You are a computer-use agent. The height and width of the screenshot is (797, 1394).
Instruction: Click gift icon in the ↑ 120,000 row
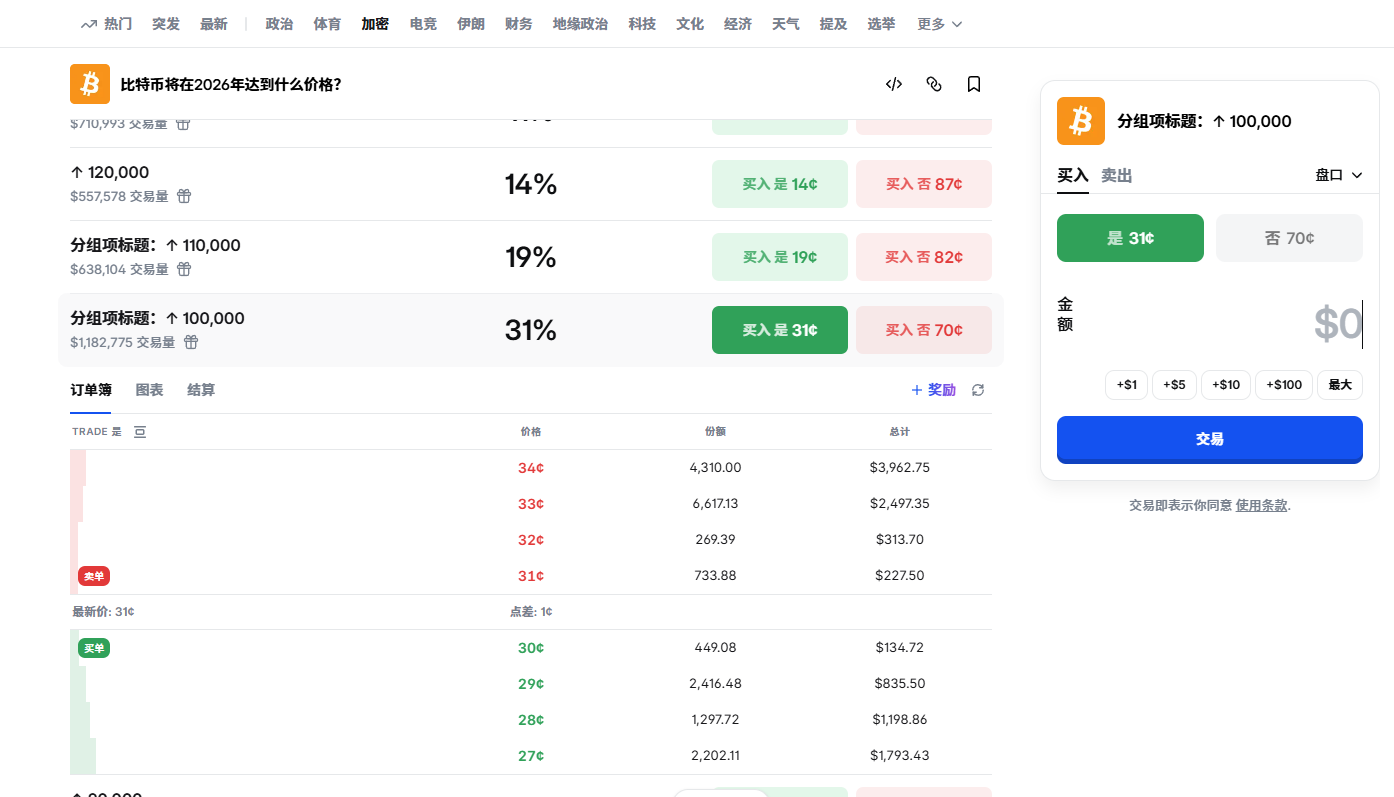(184, 196)
